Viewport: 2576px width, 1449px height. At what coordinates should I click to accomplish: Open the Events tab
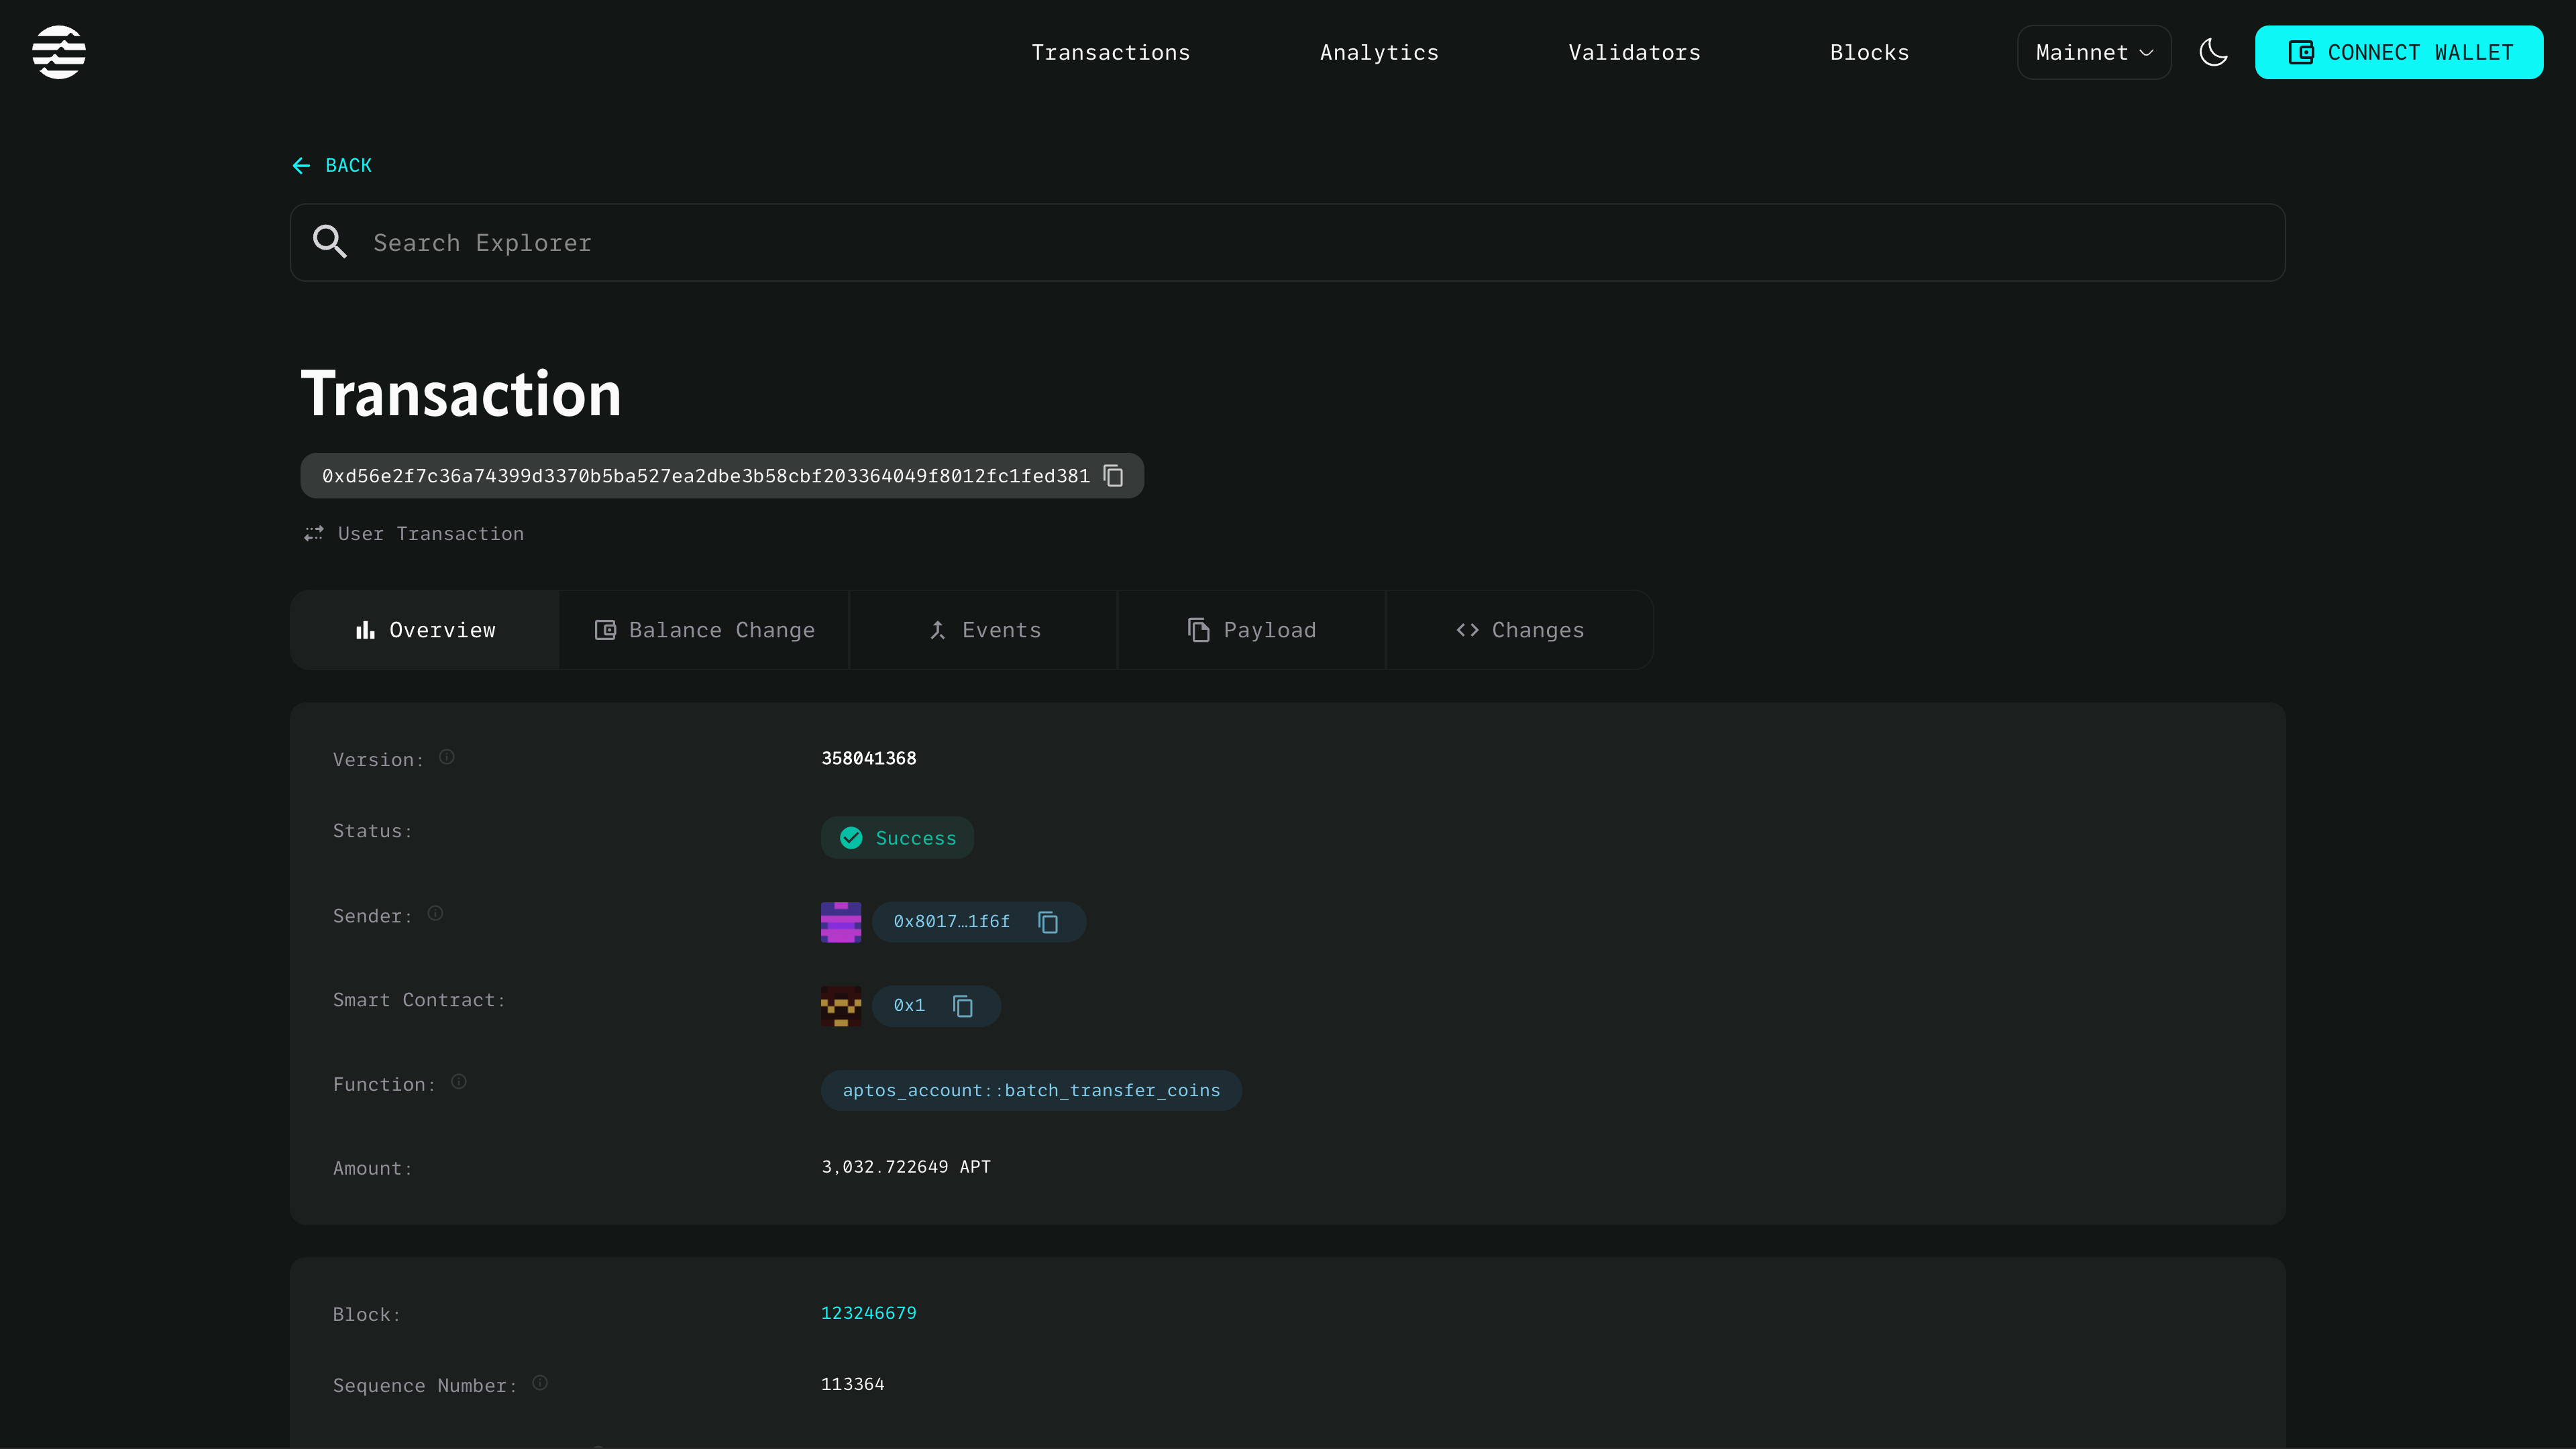point(984,630)
